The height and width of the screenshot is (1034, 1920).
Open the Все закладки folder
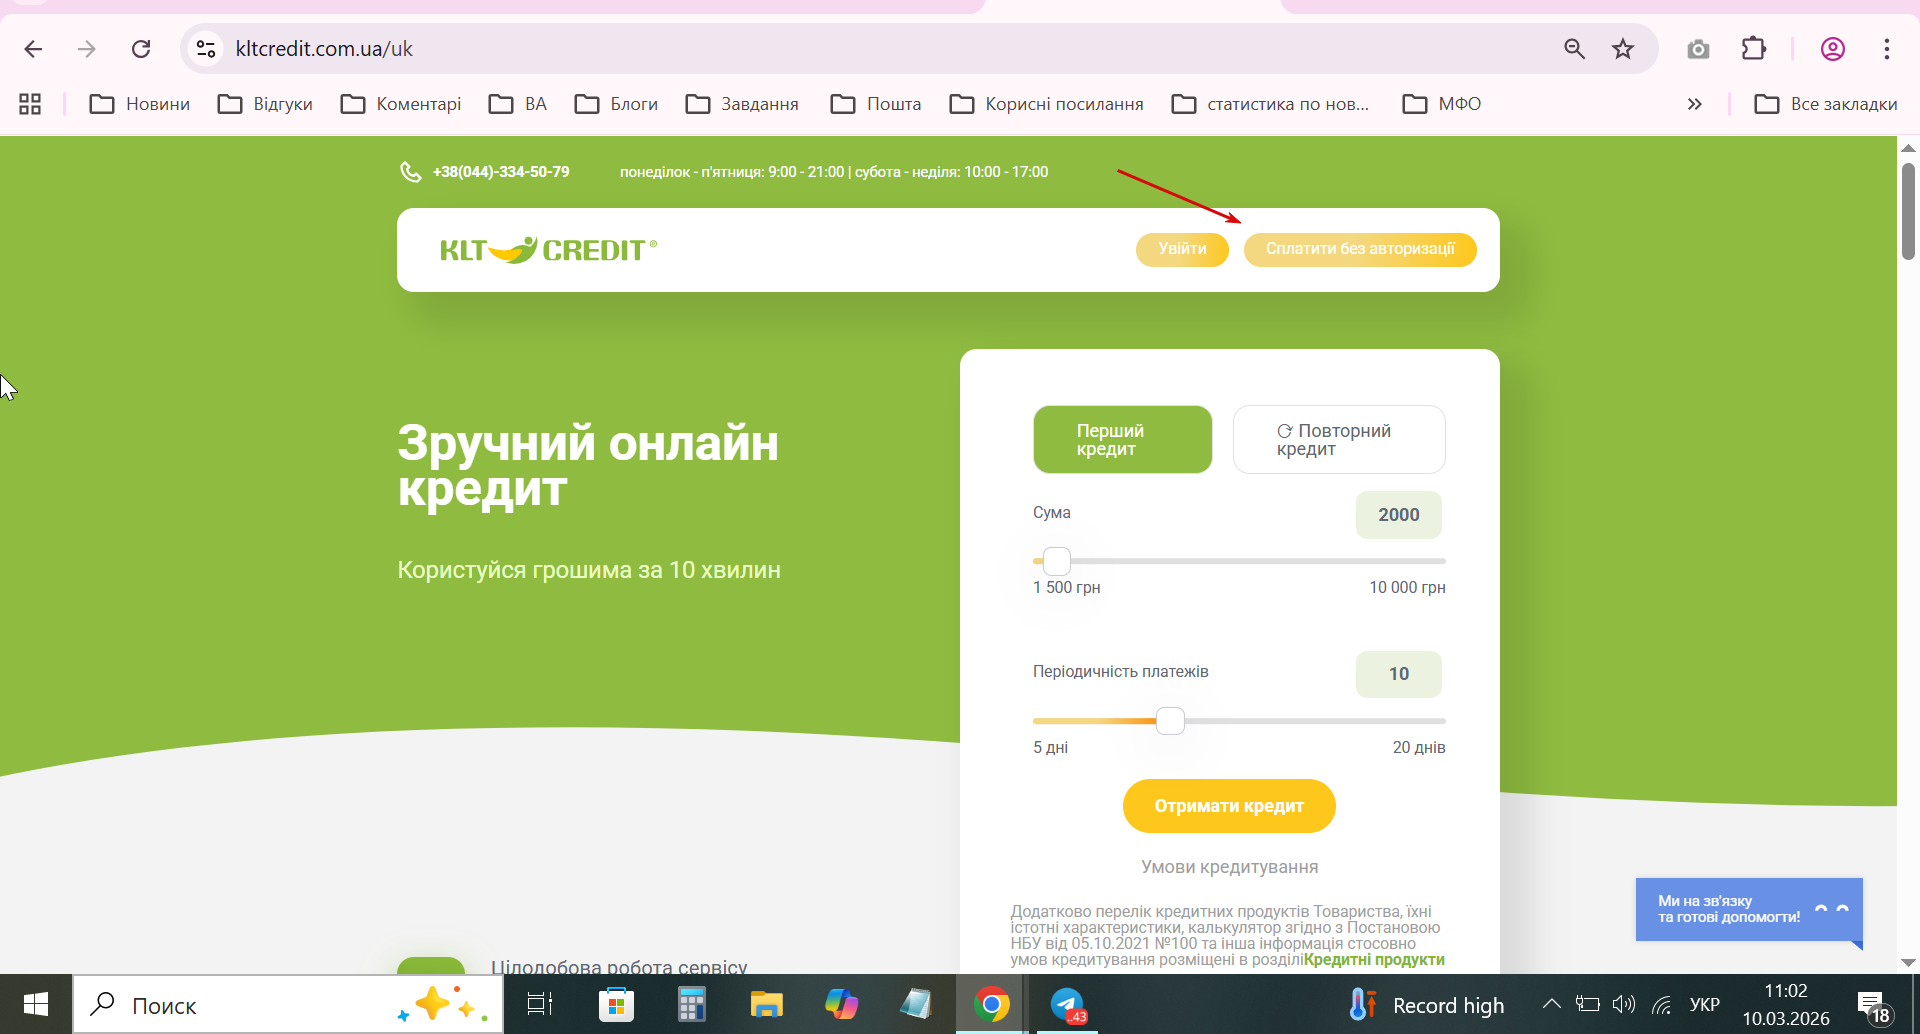tap(1826, 104)
